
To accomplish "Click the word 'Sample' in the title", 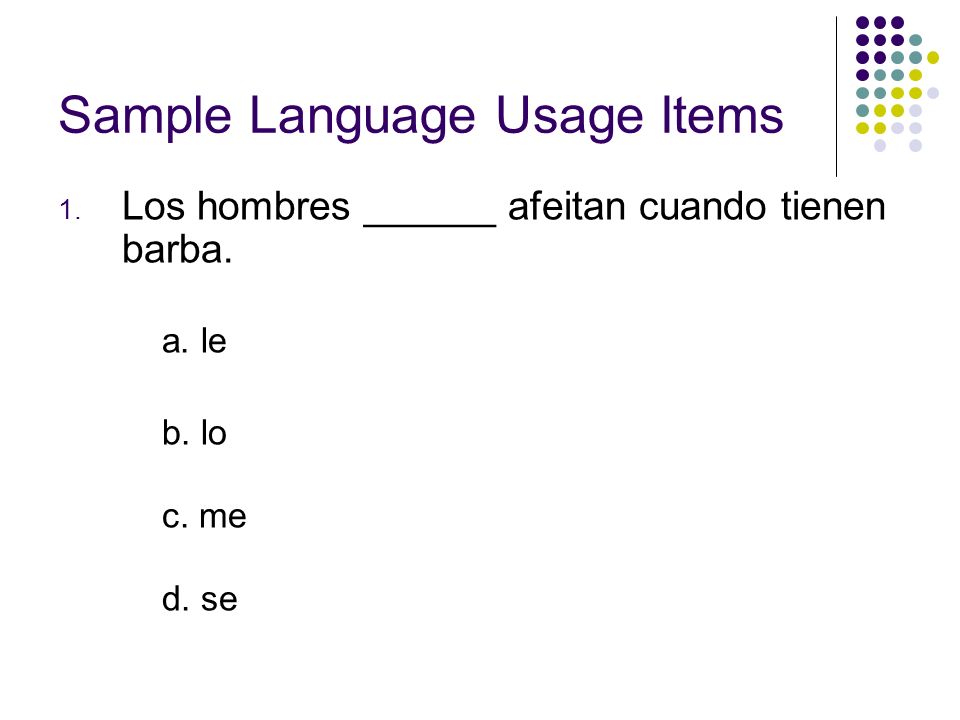I will 145,118.
